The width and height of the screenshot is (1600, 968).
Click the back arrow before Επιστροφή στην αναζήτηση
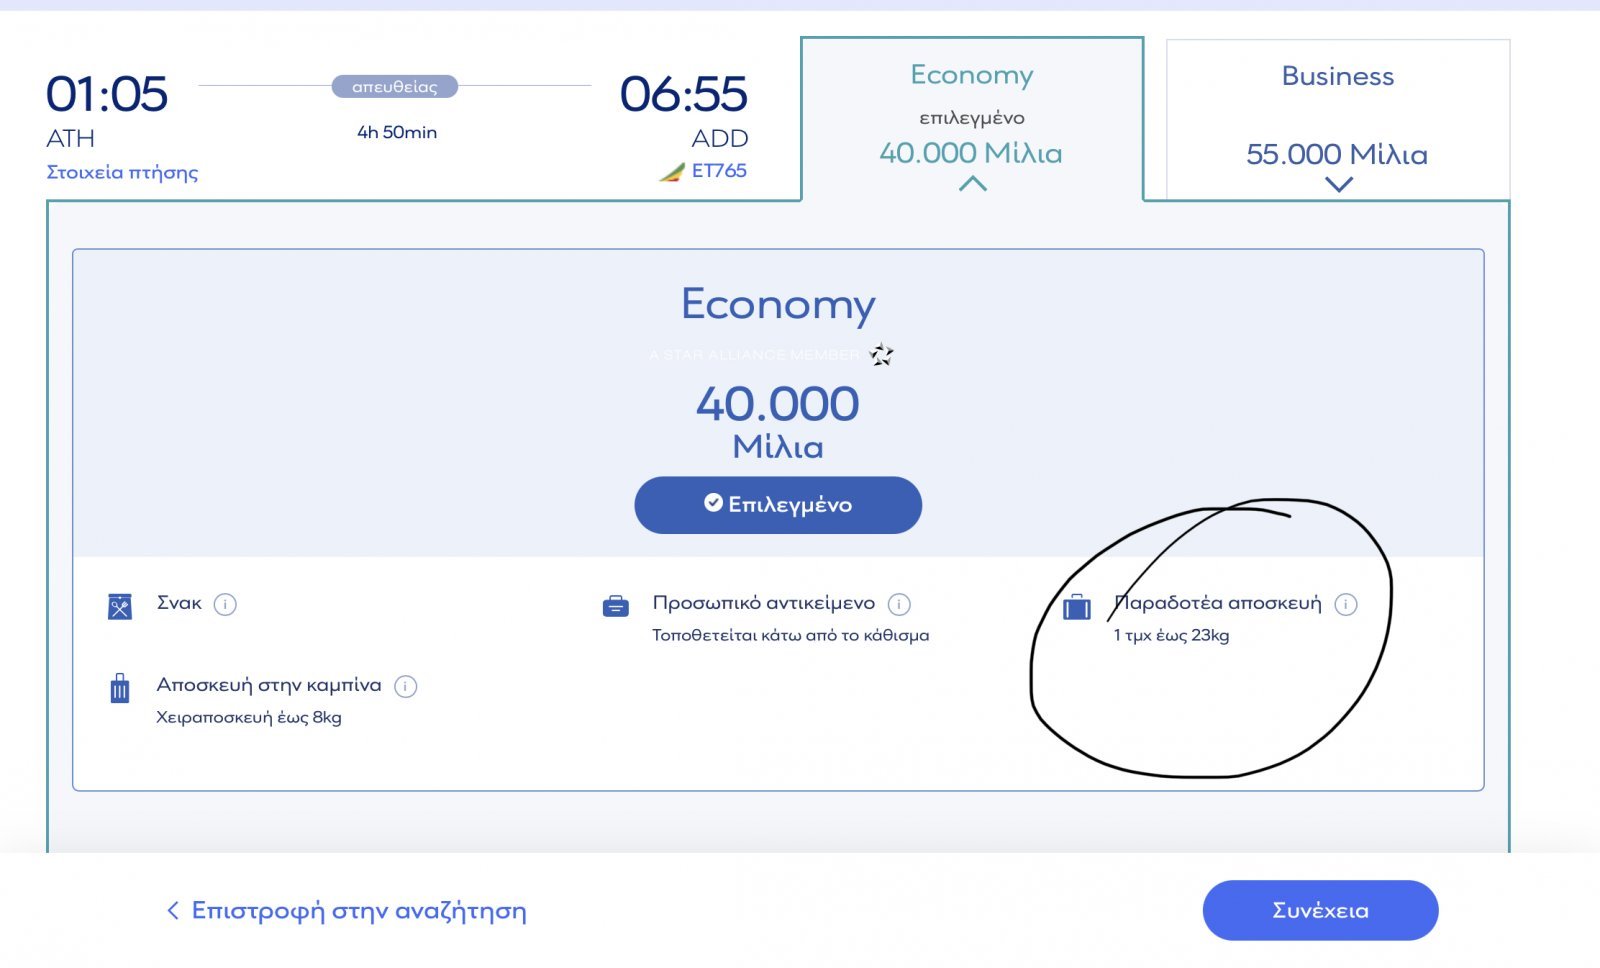(173, 910)
